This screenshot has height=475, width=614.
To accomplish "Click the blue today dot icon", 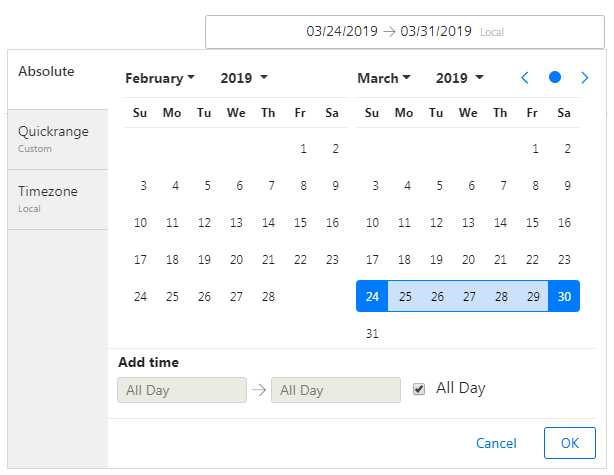I will point(554,77).
